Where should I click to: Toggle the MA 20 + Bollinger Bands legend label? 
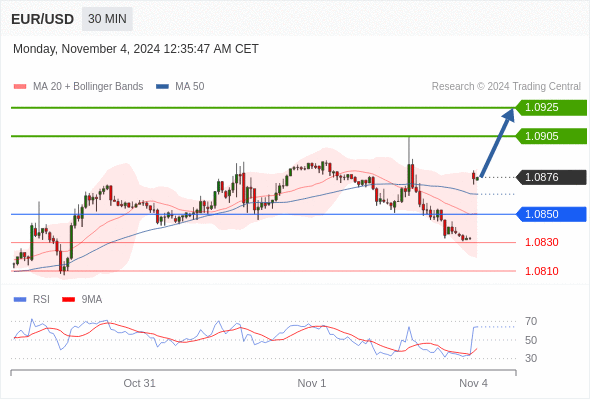pyautogui.click(x=88, y=87)
